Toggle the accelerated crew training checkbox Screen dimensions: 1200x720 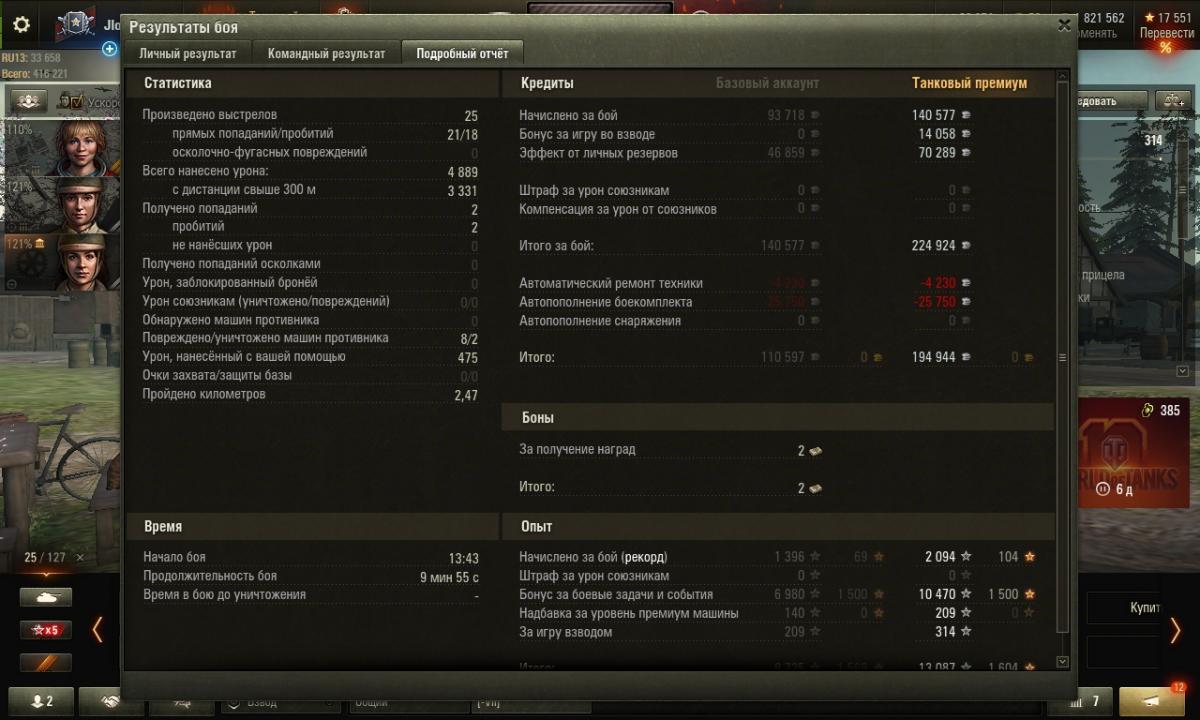click(75, 101)
